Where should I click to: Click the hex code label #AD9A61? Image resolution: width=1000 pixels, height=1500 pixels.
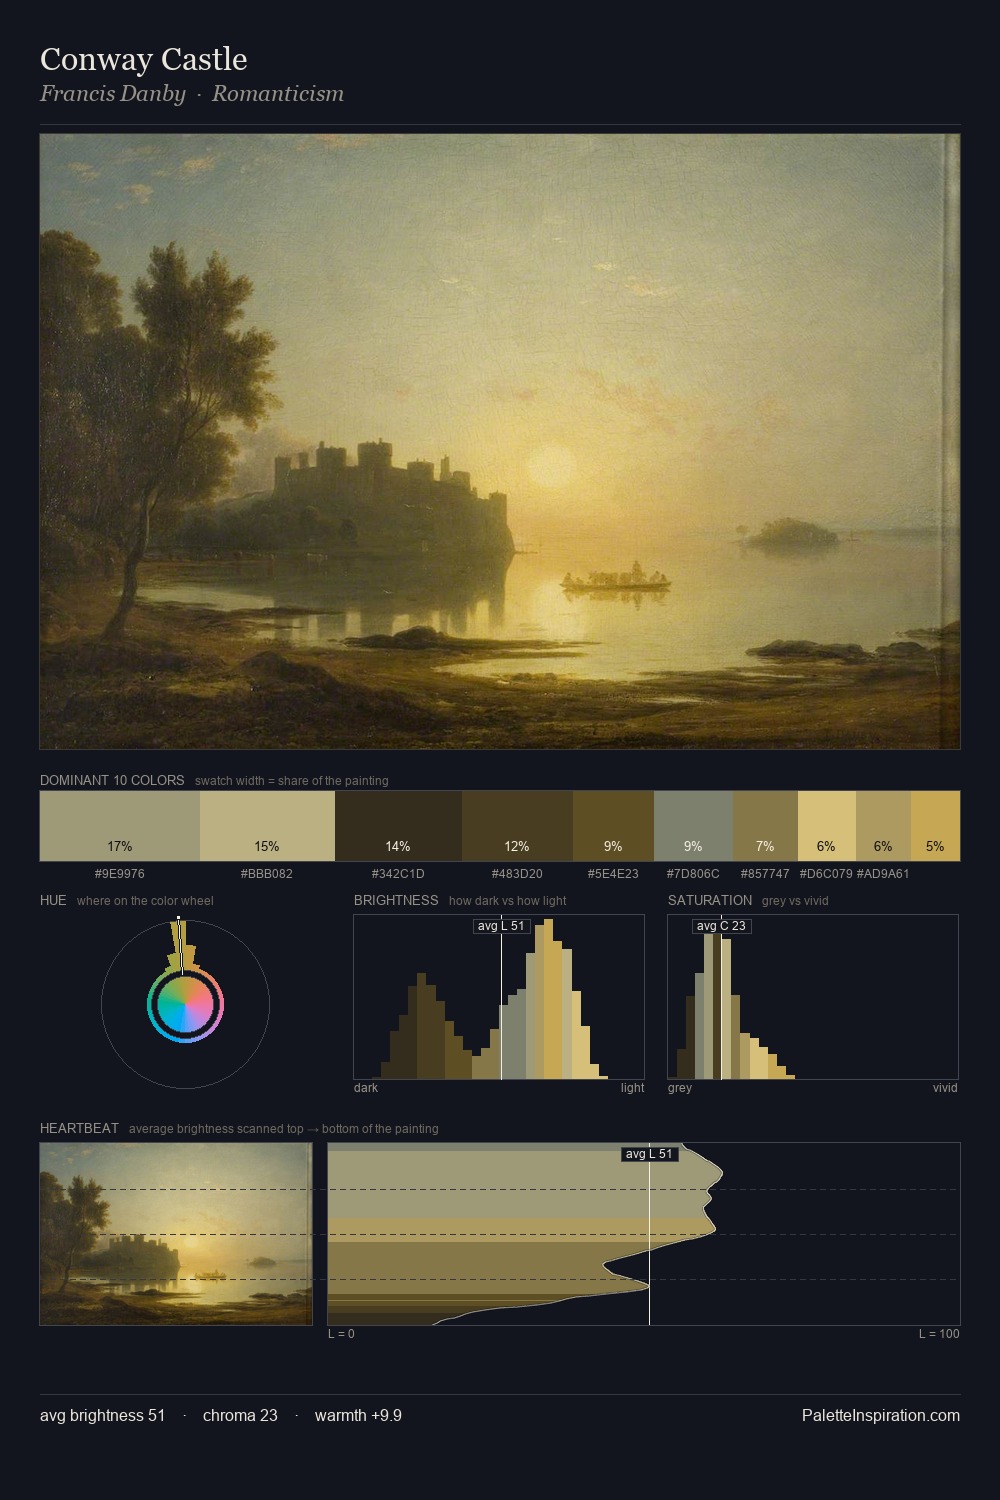pyautogui.click(x=883, y=874)
